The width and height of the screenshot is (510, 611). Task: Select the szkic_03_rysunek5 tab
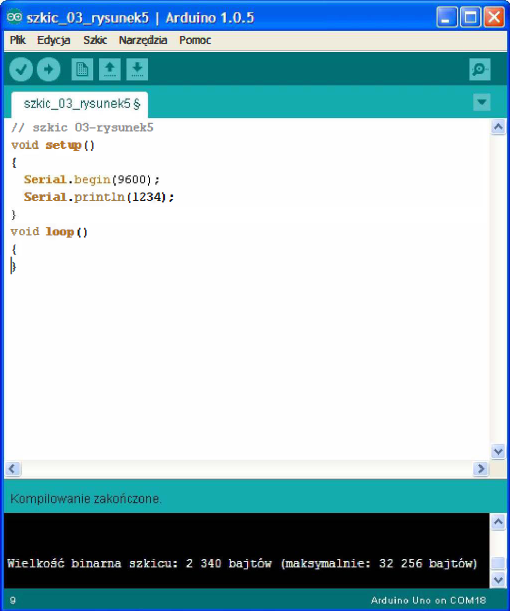(x=80, y=104)
